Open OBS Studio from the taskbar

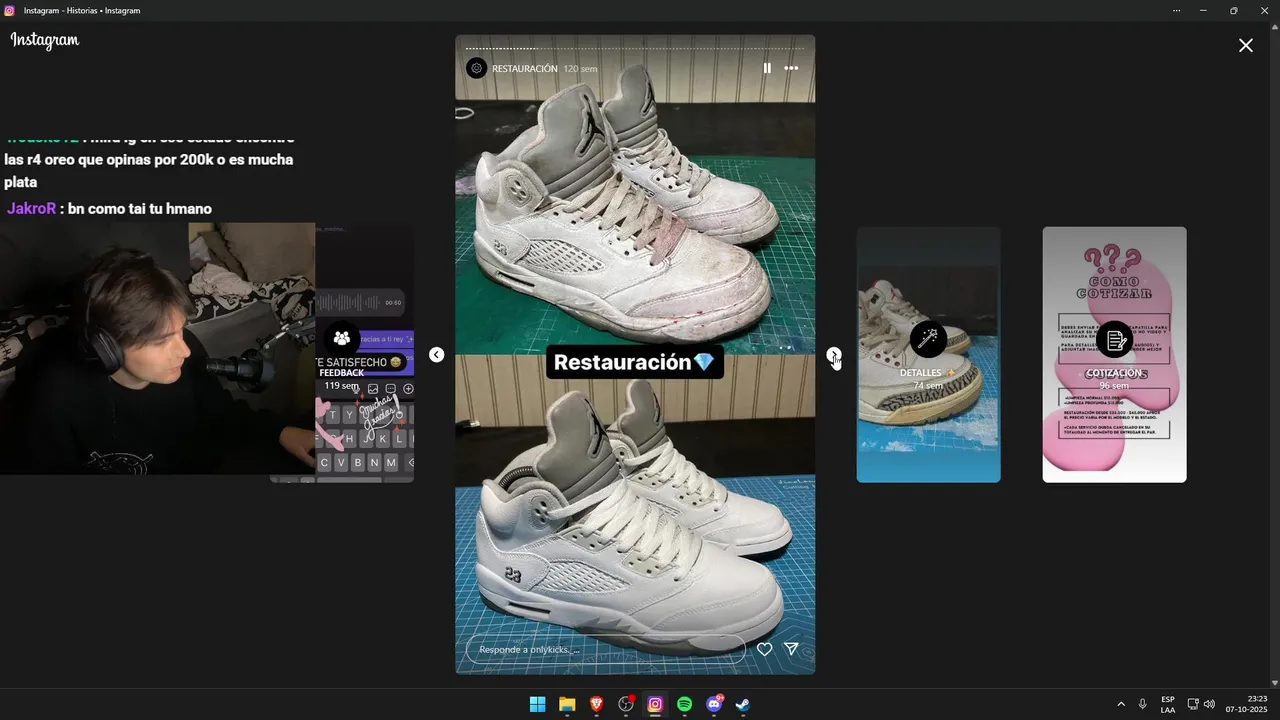(x=626, y=704)
